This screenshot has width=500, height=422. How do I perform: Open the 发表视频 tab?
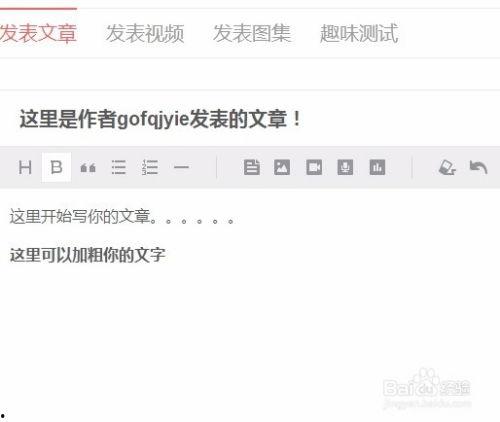(145, 33)
